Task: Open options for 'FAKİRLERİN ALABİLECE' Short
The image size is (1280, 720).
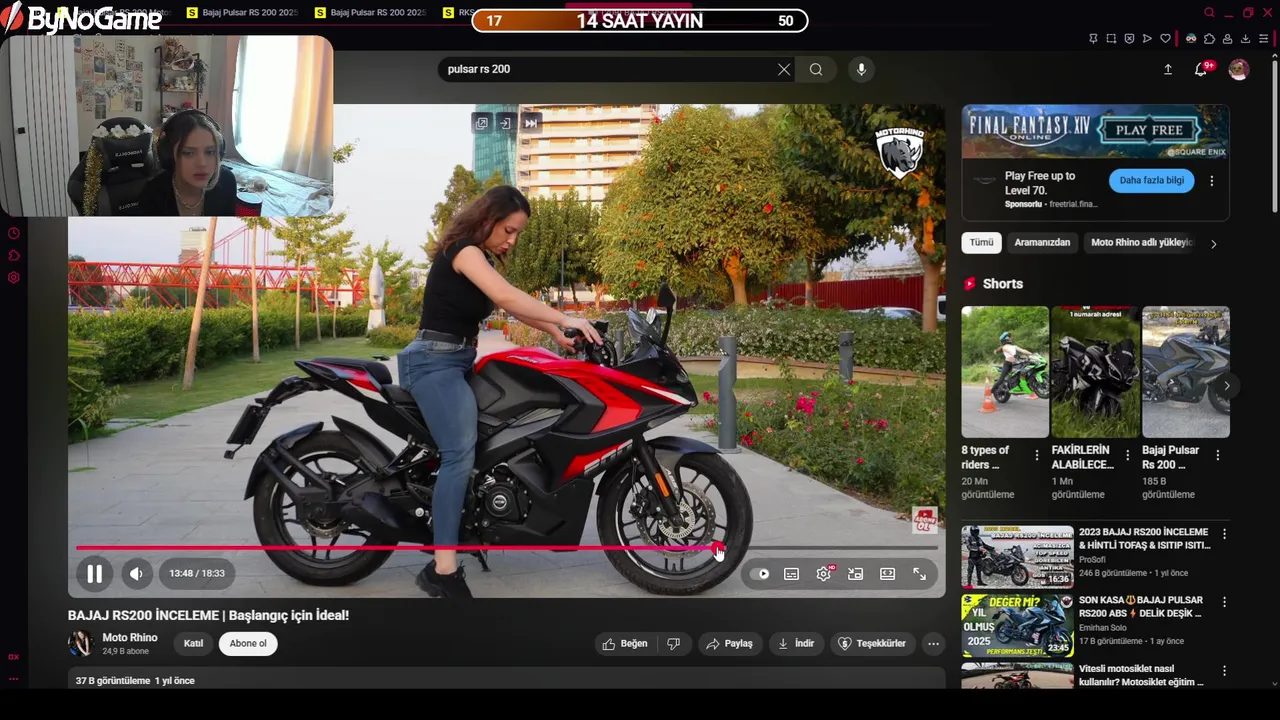Action: click(1127, 455)
